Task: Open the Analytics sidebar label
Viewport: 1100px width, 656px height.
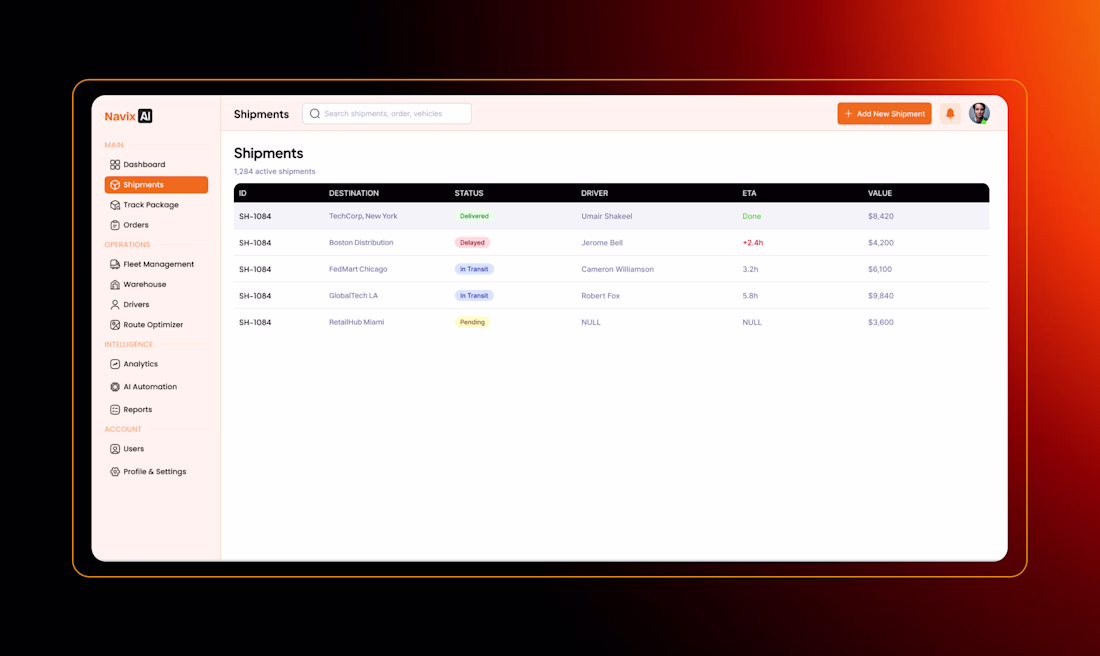Action: (x=140, y=364)
